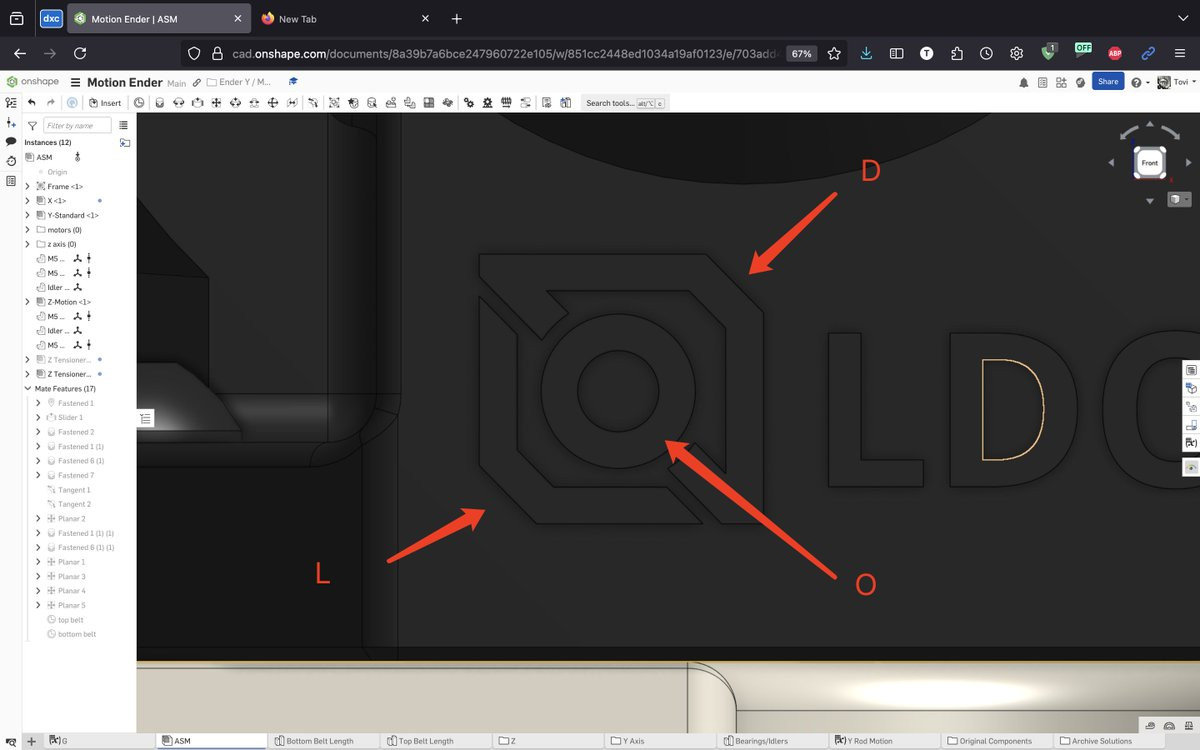Image resolution: width=1200 pixels, height=750 pixels.
Task: Open the Tovi user account menu
Action: [1176, 83]
